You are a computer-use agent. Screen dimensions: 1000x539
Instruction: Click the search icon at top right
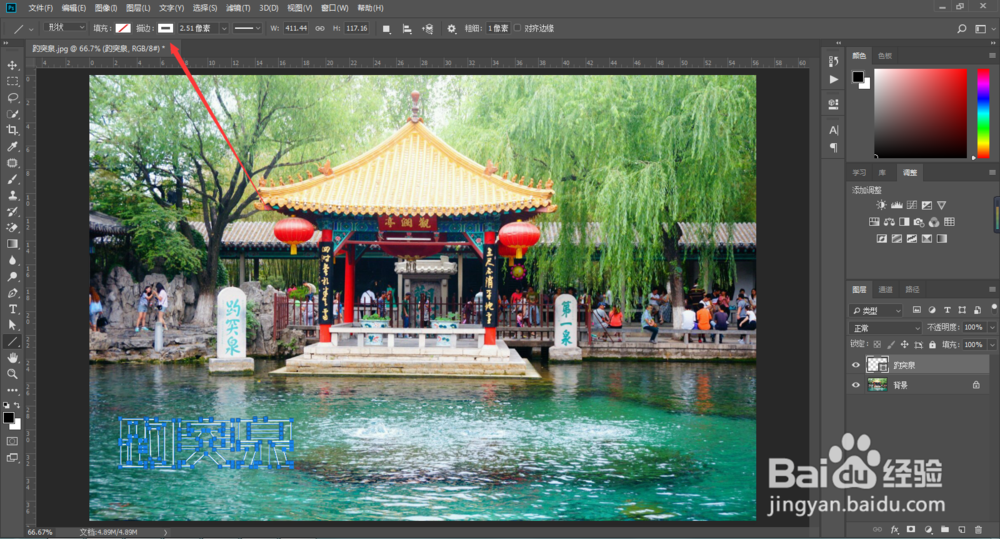coord(962,29)
